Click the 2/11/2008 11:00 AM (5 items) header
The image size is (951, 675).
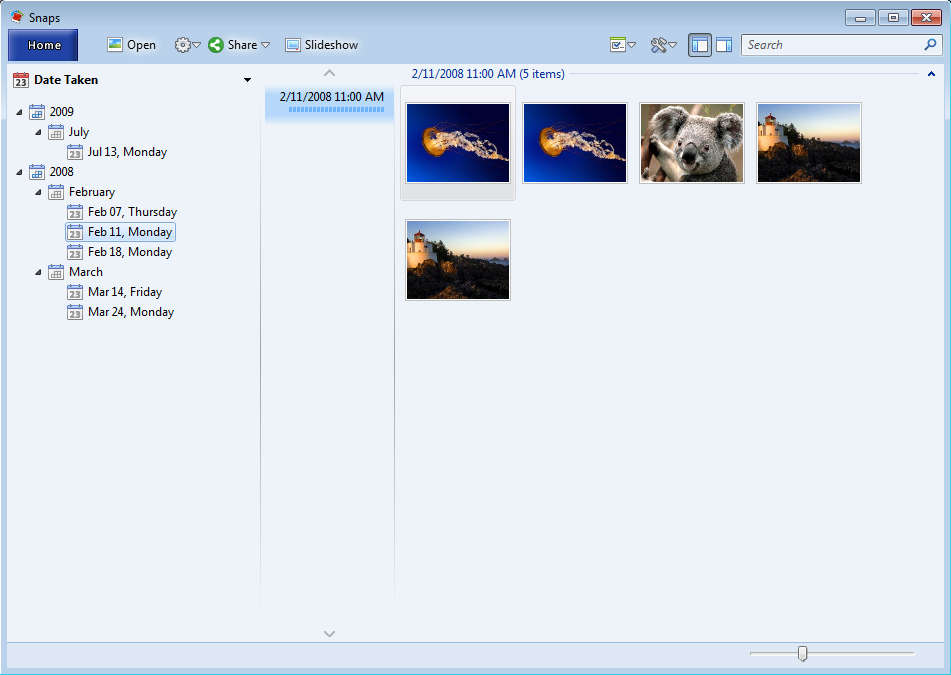(488, 74)
